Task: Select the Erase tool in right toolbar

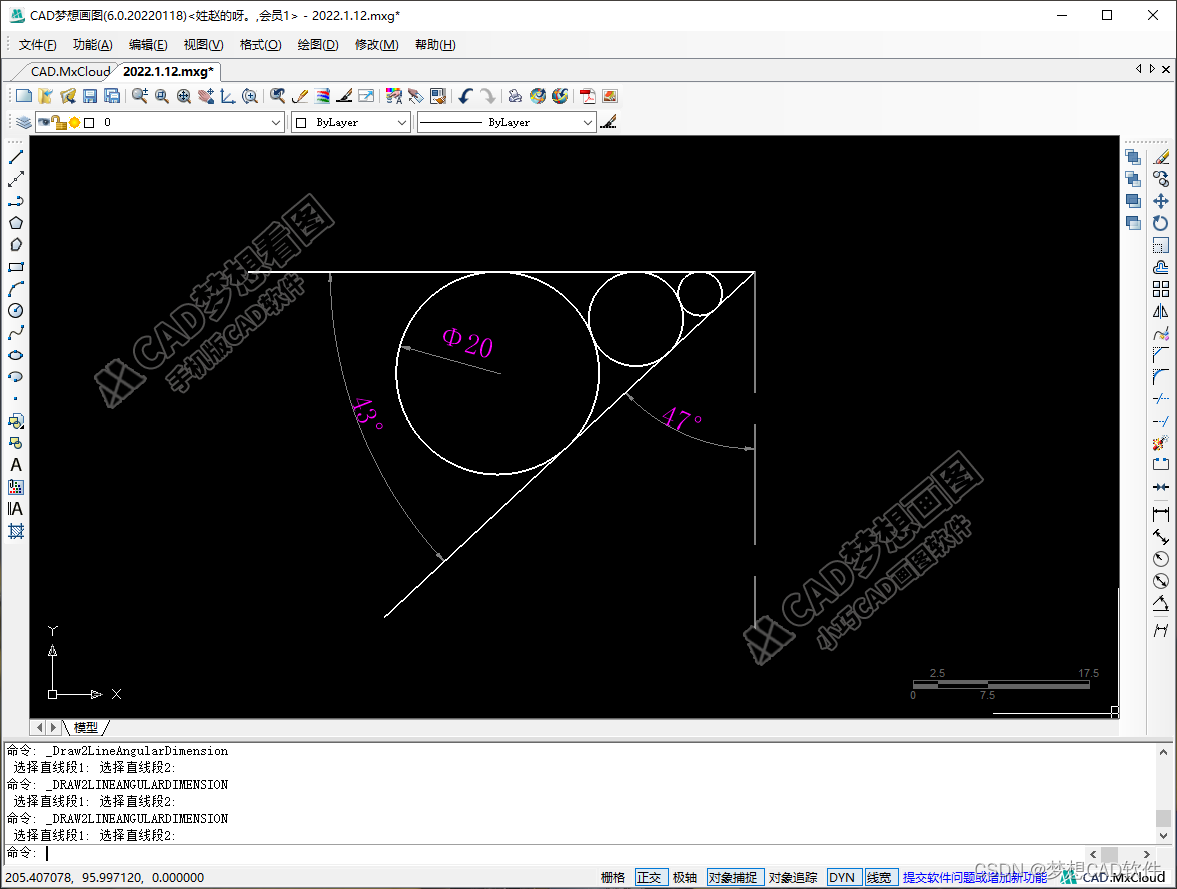Action: 1160,157
